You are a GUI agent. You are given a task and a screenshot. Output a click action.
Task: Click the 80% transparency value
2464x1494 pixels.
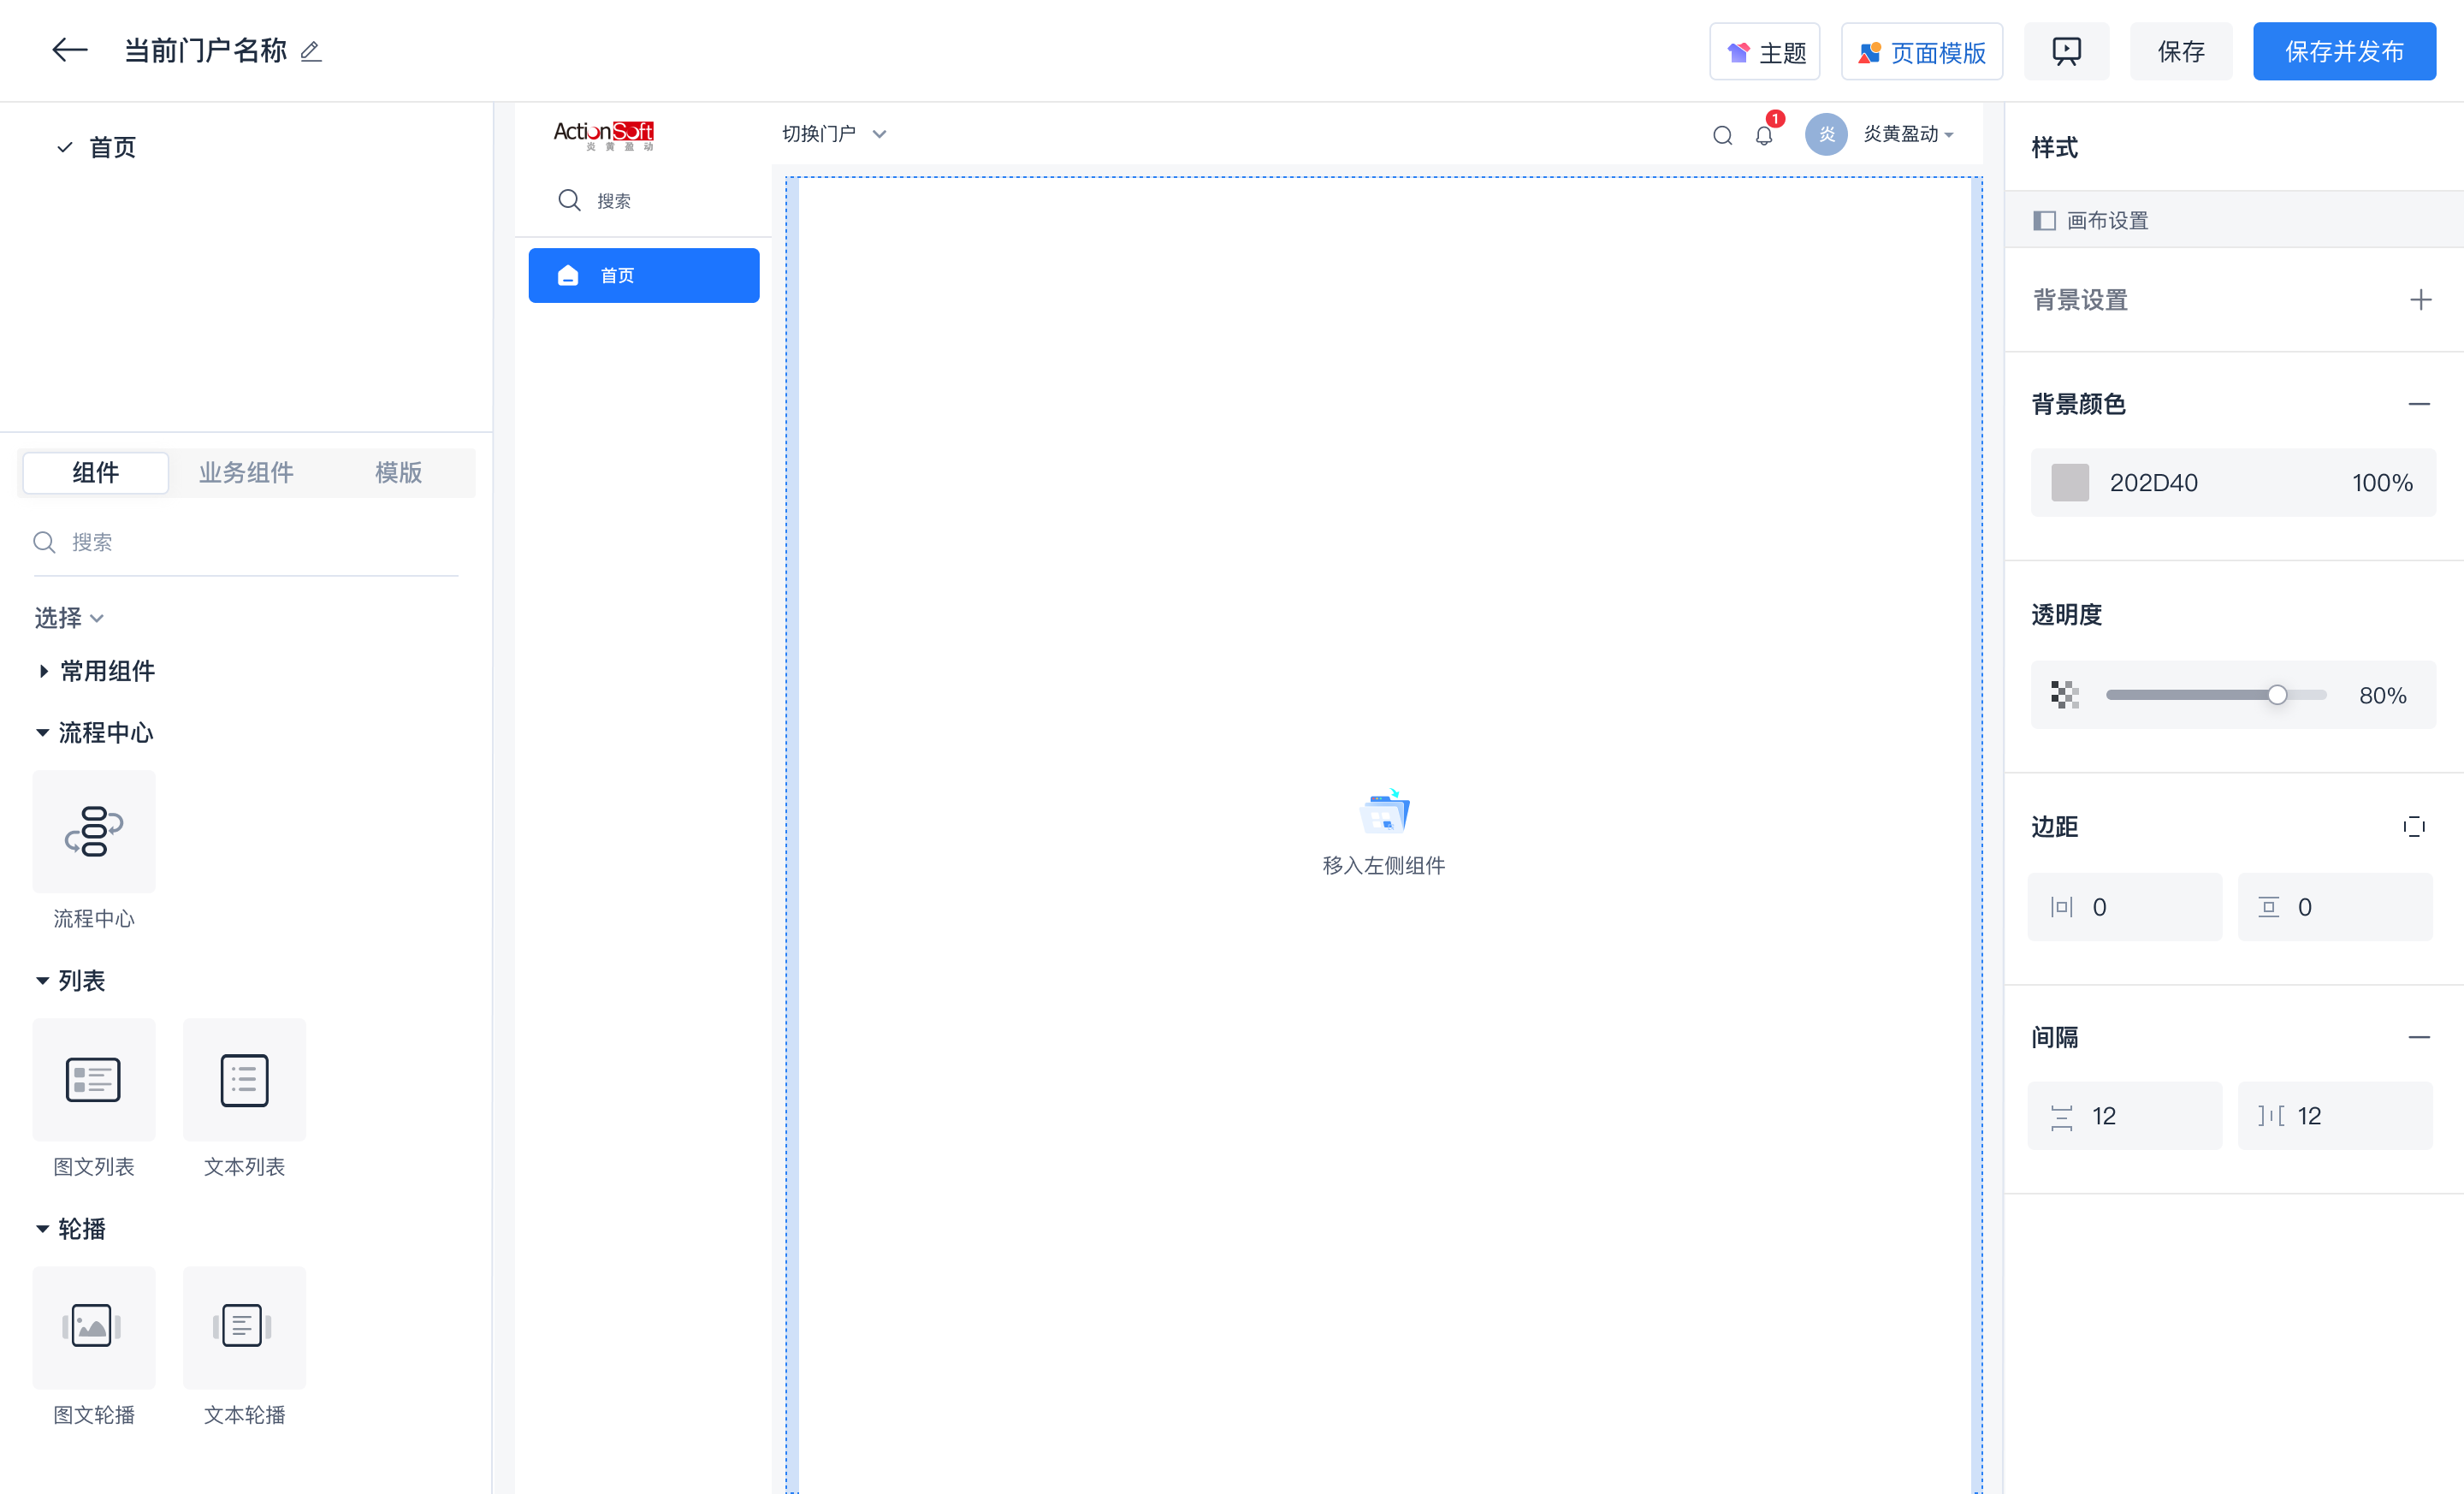click(x=2382, y=695)
